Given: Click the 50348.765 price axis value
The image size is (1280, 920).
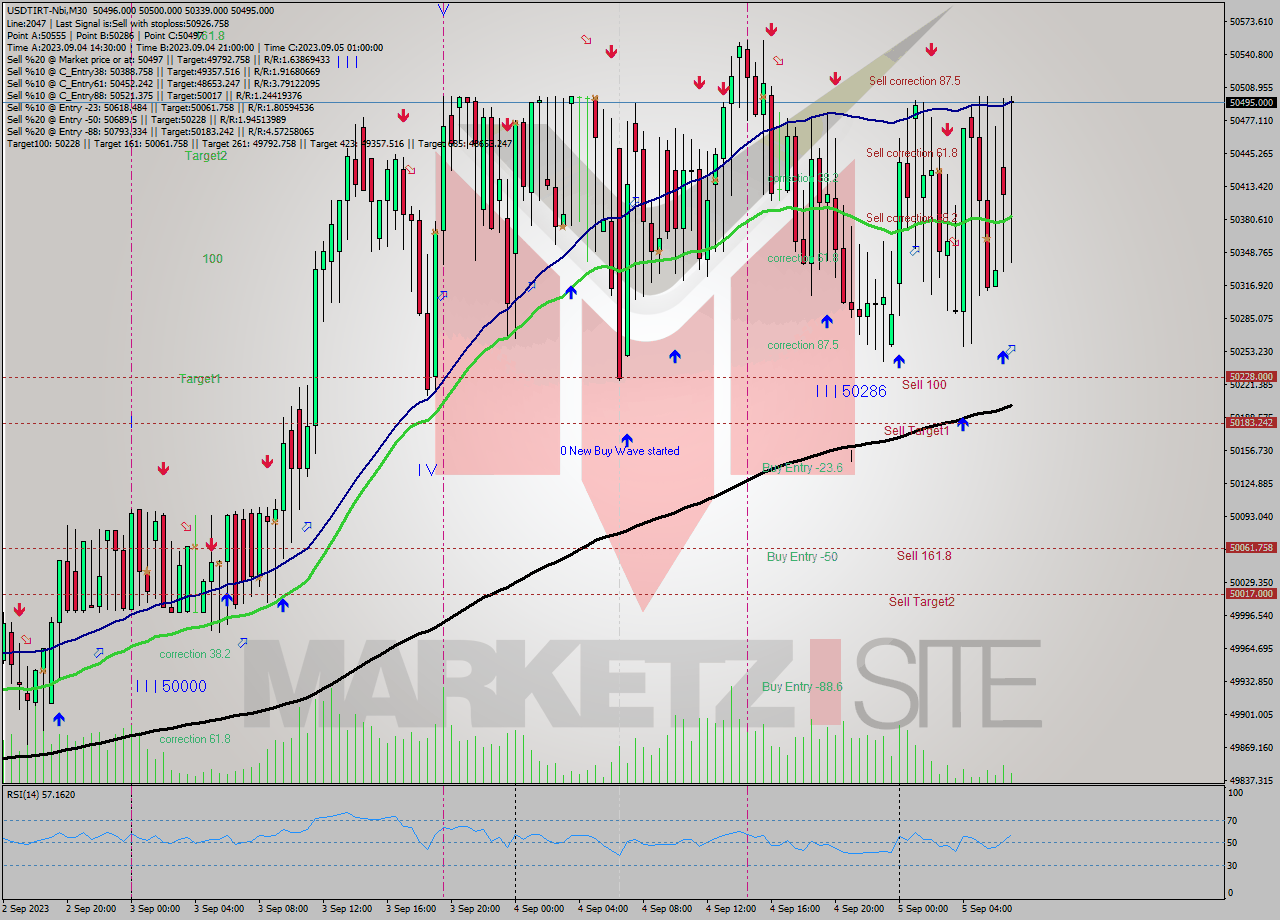Looking at the screenshot, I should 1251,252.
